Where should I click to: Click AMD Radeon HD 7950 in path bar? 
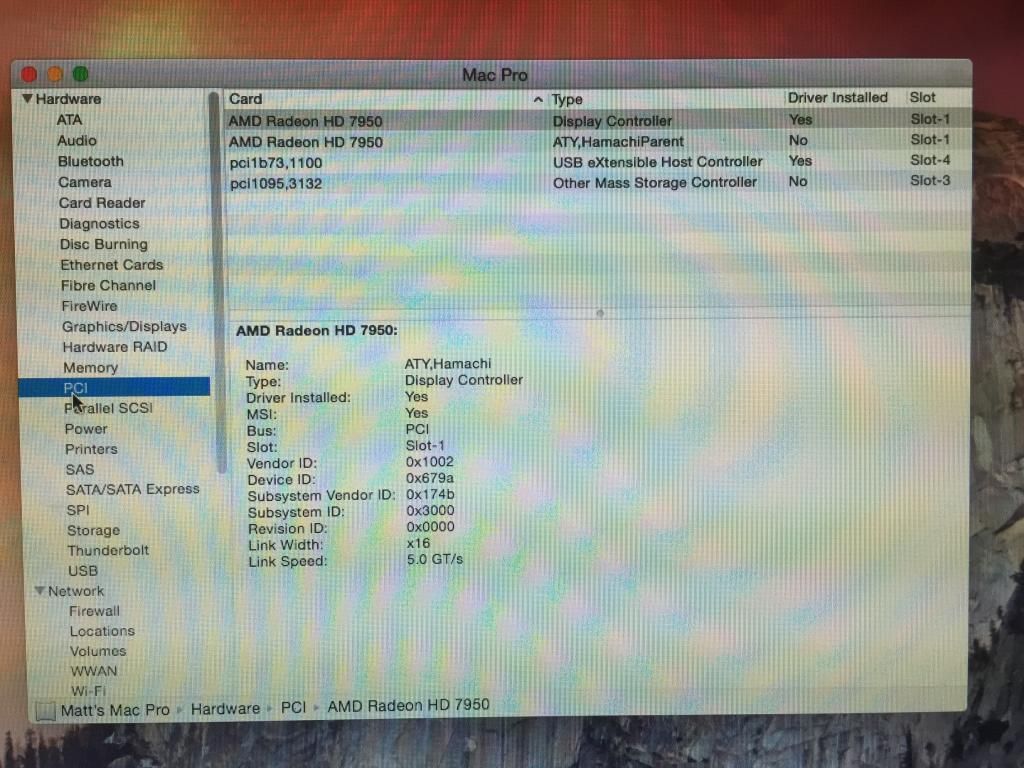(x=409, y=705)
